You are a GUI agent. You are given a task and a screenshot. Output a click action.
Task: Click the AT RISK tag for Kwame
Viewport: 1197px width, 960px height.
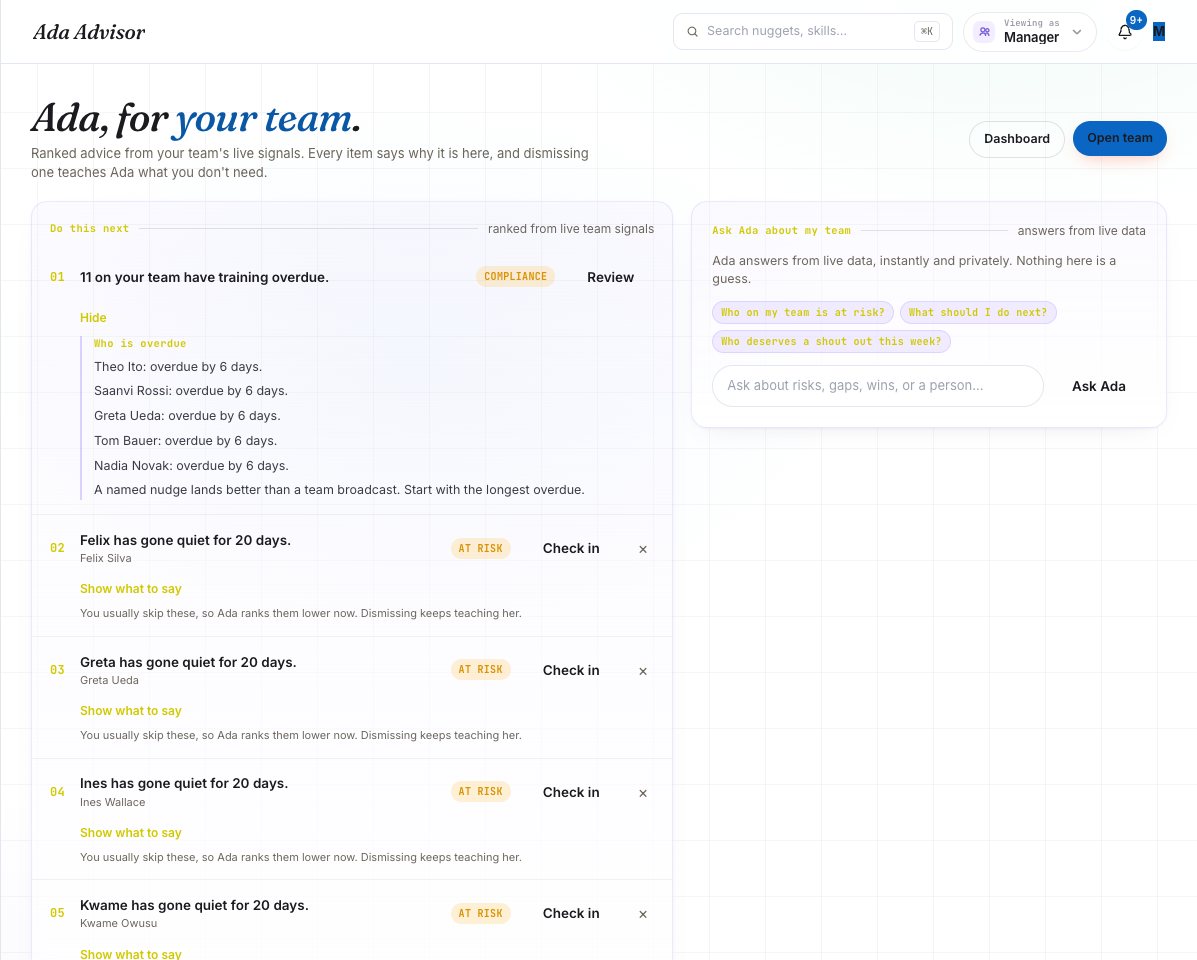[480, 913]
